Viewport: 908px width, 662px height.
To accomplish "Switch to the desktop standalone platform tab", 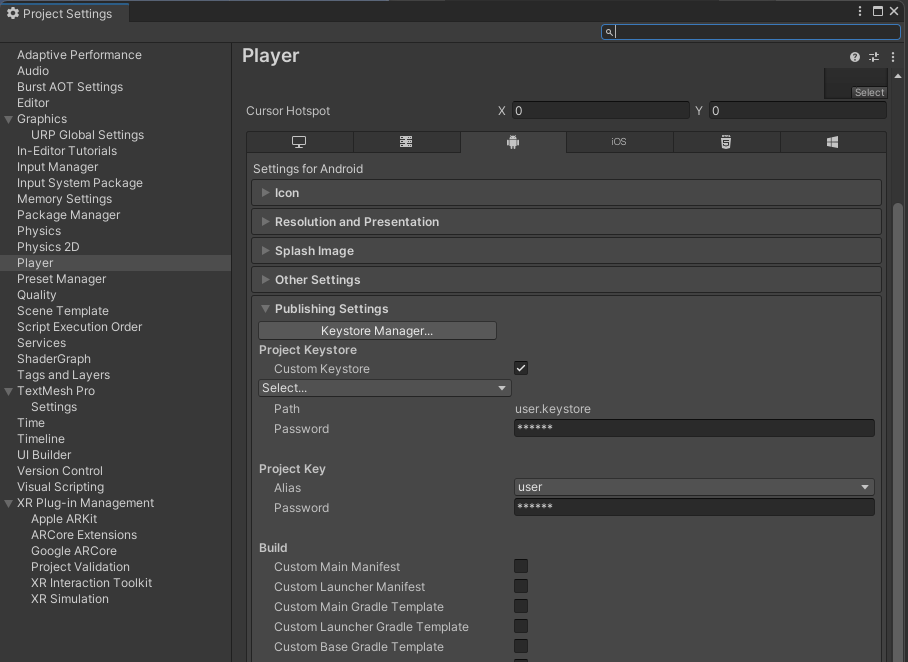I will (x=299, y=142).
